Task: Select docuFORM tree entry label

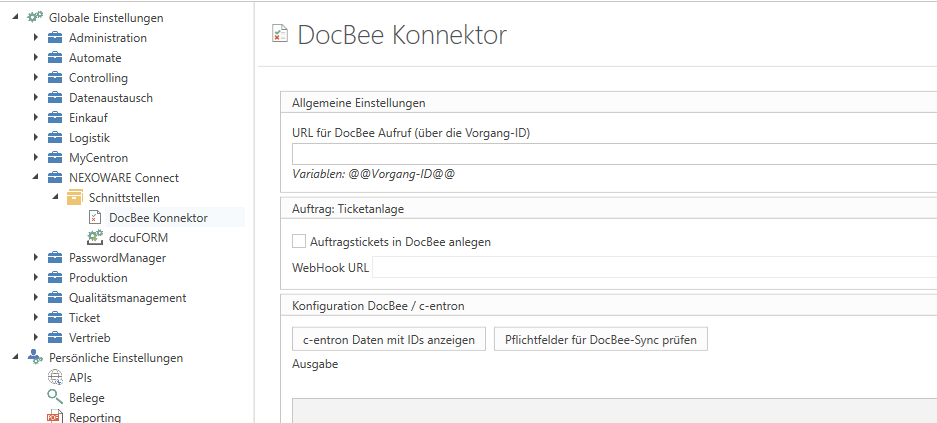Action: point(139,237)
